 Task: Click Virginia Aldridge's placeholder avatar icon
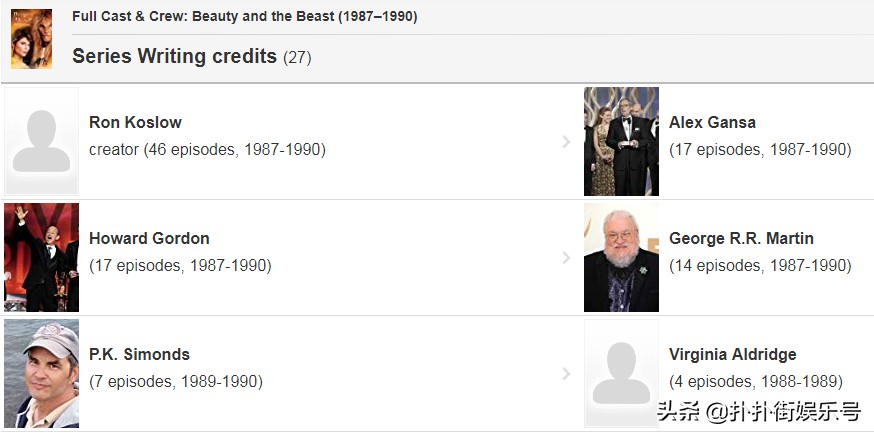[x=621, y=373]
